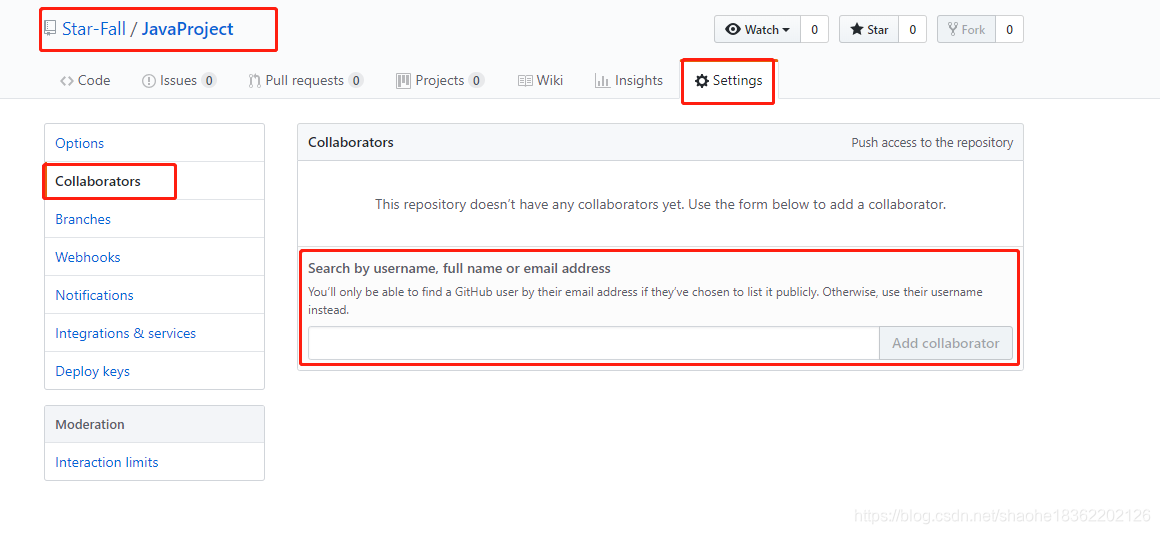Click the Fork button
This screenshot has height=534, width=1160.
click(966, 30)
